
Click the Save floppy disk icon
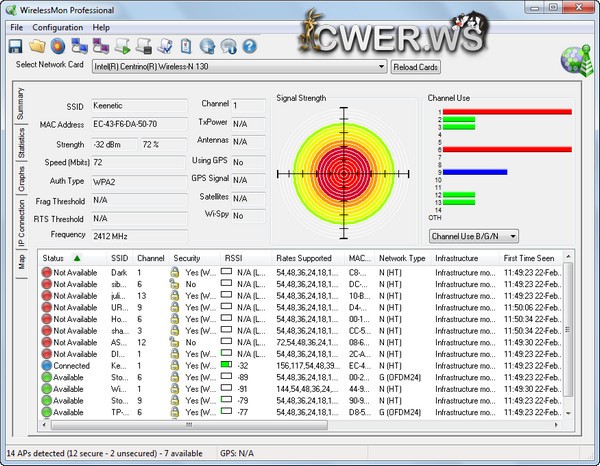coord(16,46)
